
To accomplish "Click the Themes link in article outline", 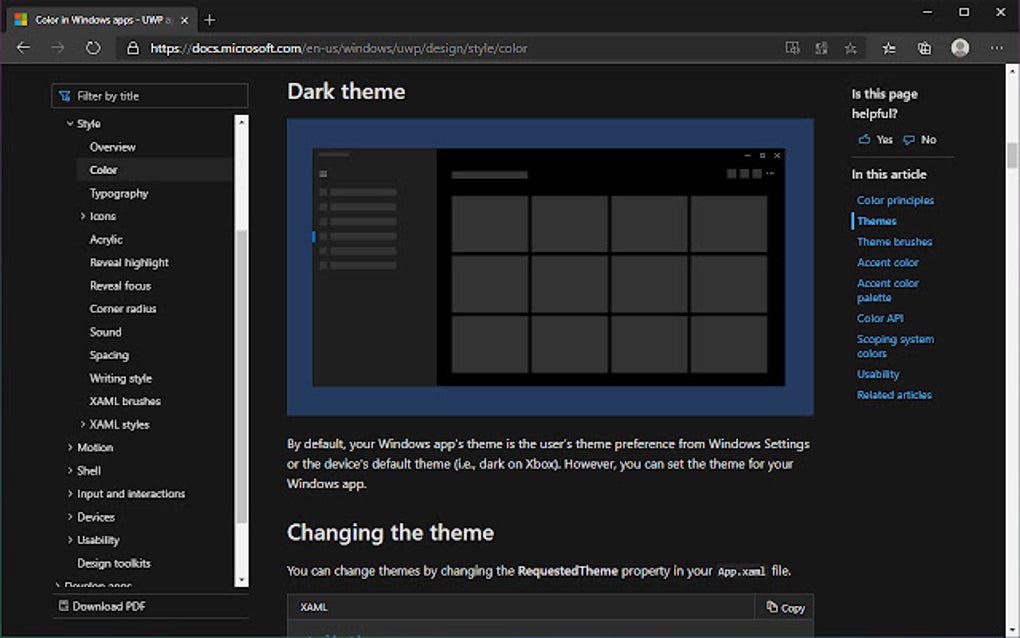I will (876, 220).
